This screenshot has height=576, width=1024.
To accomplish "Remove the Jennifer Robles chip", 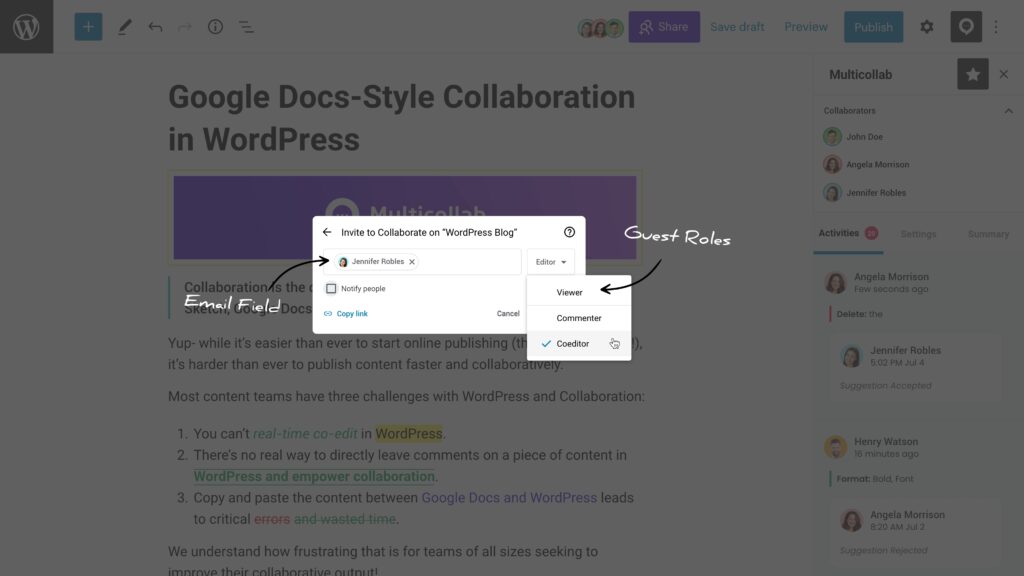I will [412, 262].
